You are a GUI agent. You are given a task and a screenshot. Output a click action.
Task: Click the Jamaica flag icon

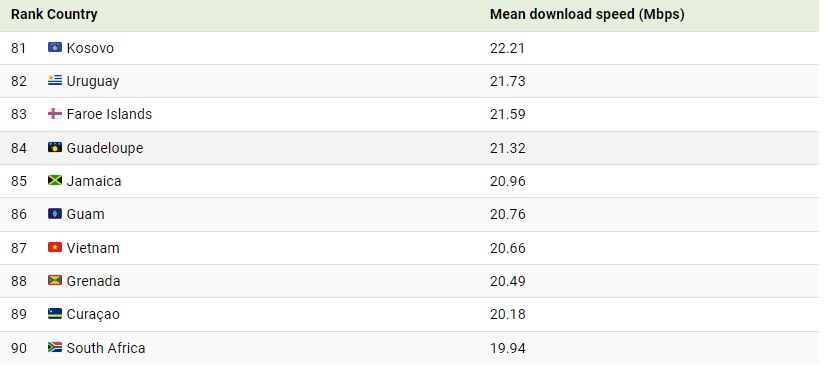(x=55, y=181)
